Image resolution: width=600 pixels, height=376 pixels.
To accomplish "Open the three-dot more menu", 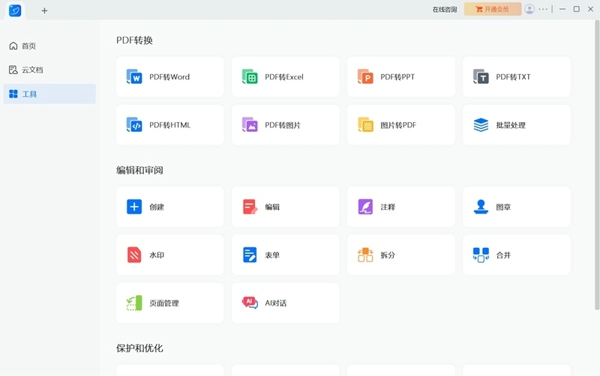I will (543, 9).
